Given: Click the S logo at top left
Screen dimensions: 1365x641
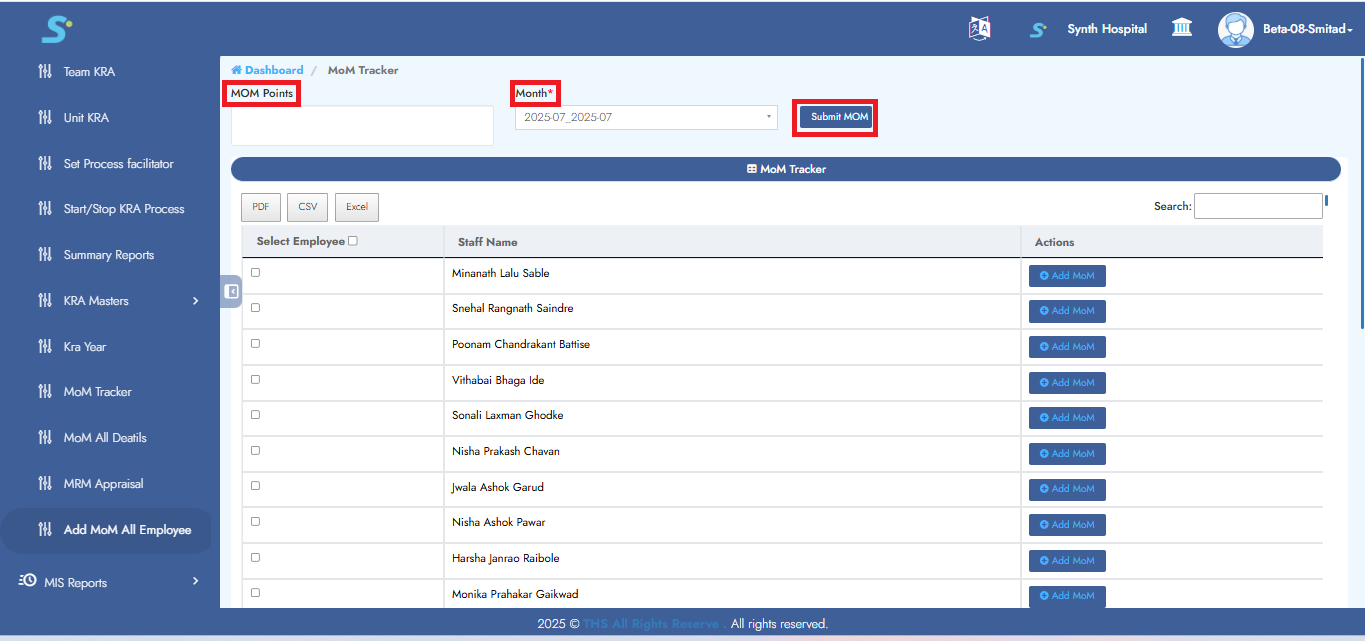Looking at the screenshot, I should pos(56,29).
